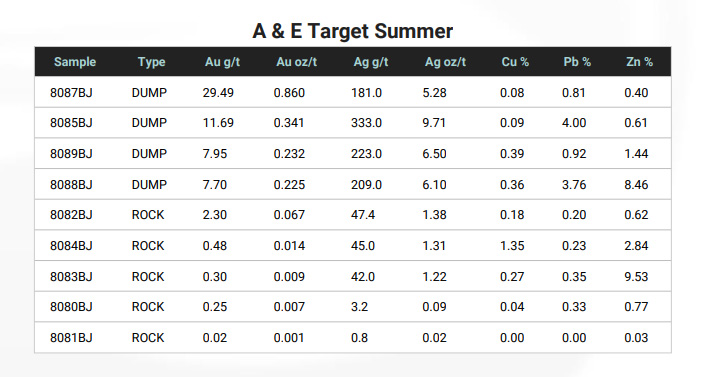Click the 29.49 gold value cell
Image resolution: width=701 pixels, height=377 pixels.
pyautogui.click(x=218, y=93)
